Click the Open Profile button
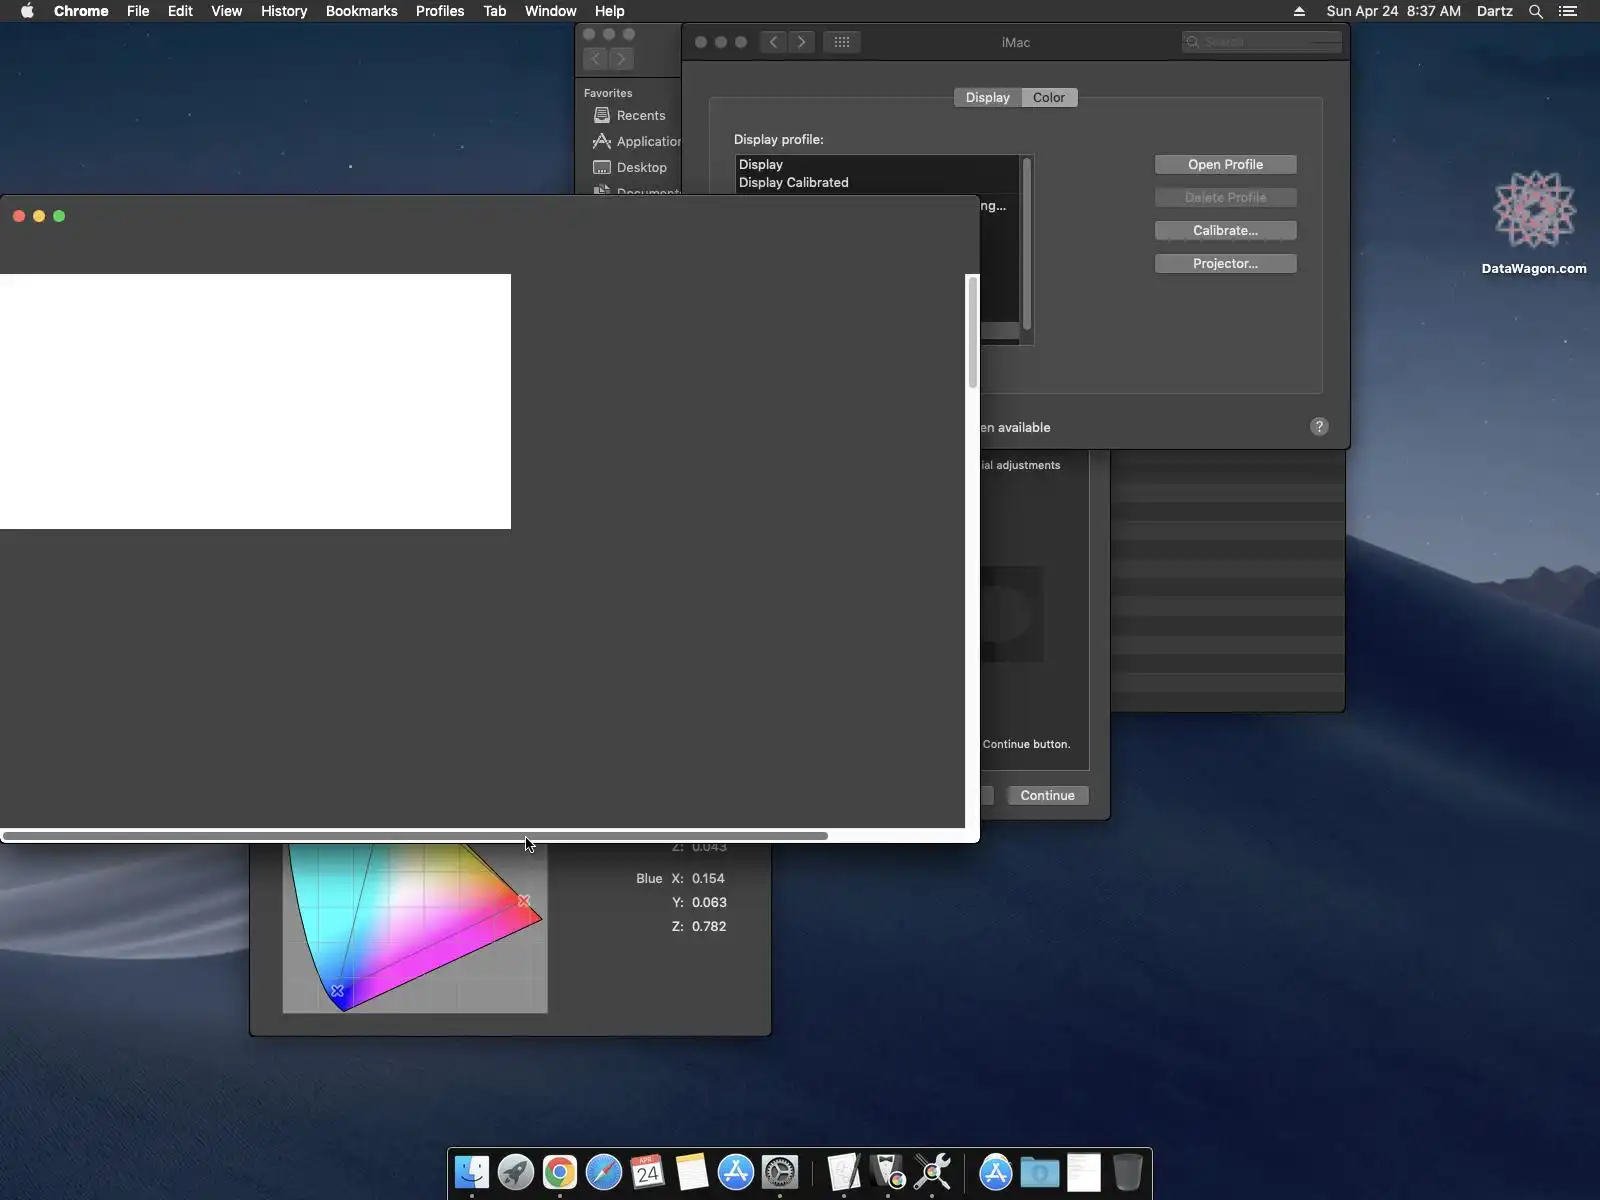The height and width of the screenshot is (1200, 1600). [1226, 164]
